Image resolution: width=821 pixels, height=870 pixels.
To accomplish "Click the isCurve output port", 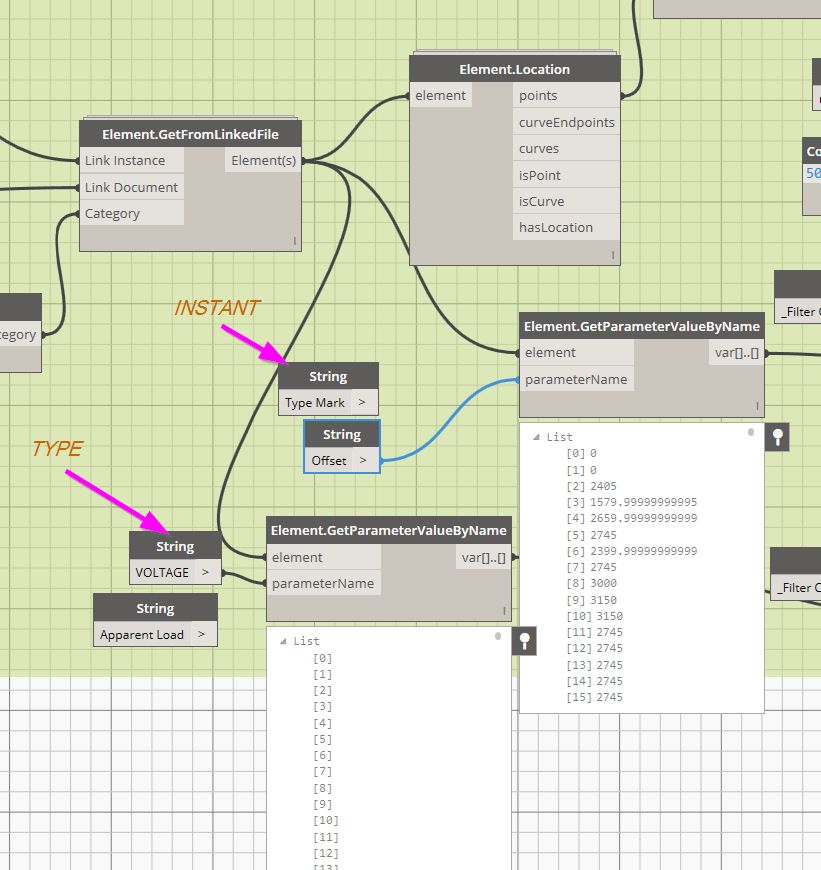I will pos(566,201).
